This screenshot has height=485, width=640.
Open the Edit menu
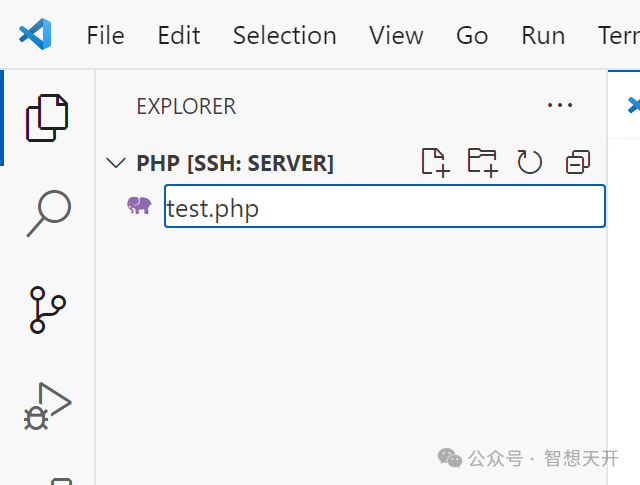[x=179, y=36]
